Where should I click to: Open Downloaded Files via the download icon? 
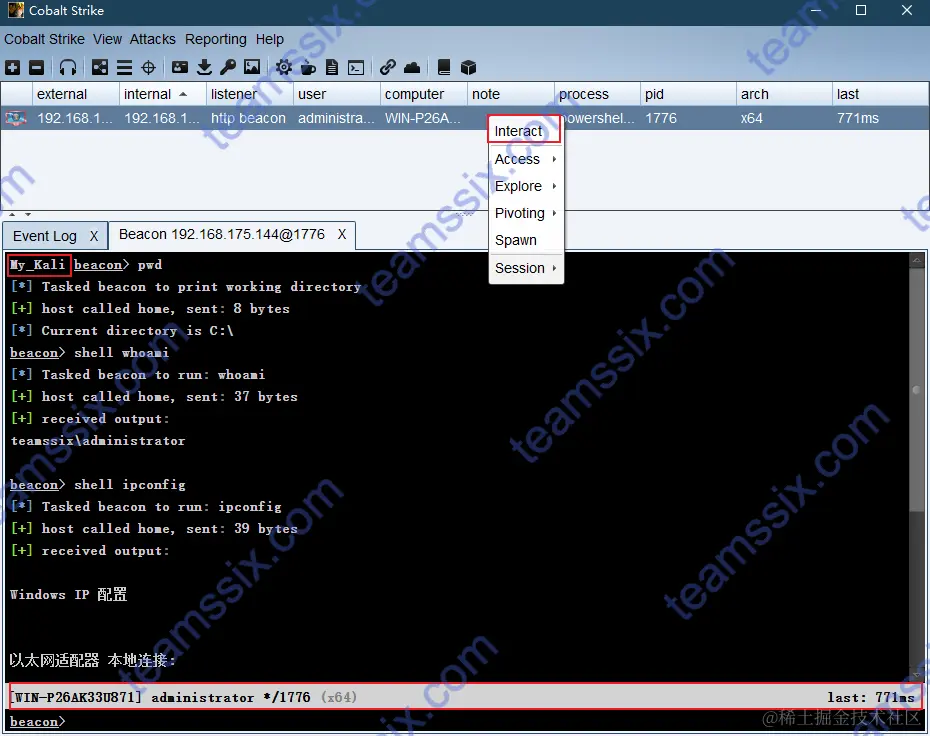point(204,68)
